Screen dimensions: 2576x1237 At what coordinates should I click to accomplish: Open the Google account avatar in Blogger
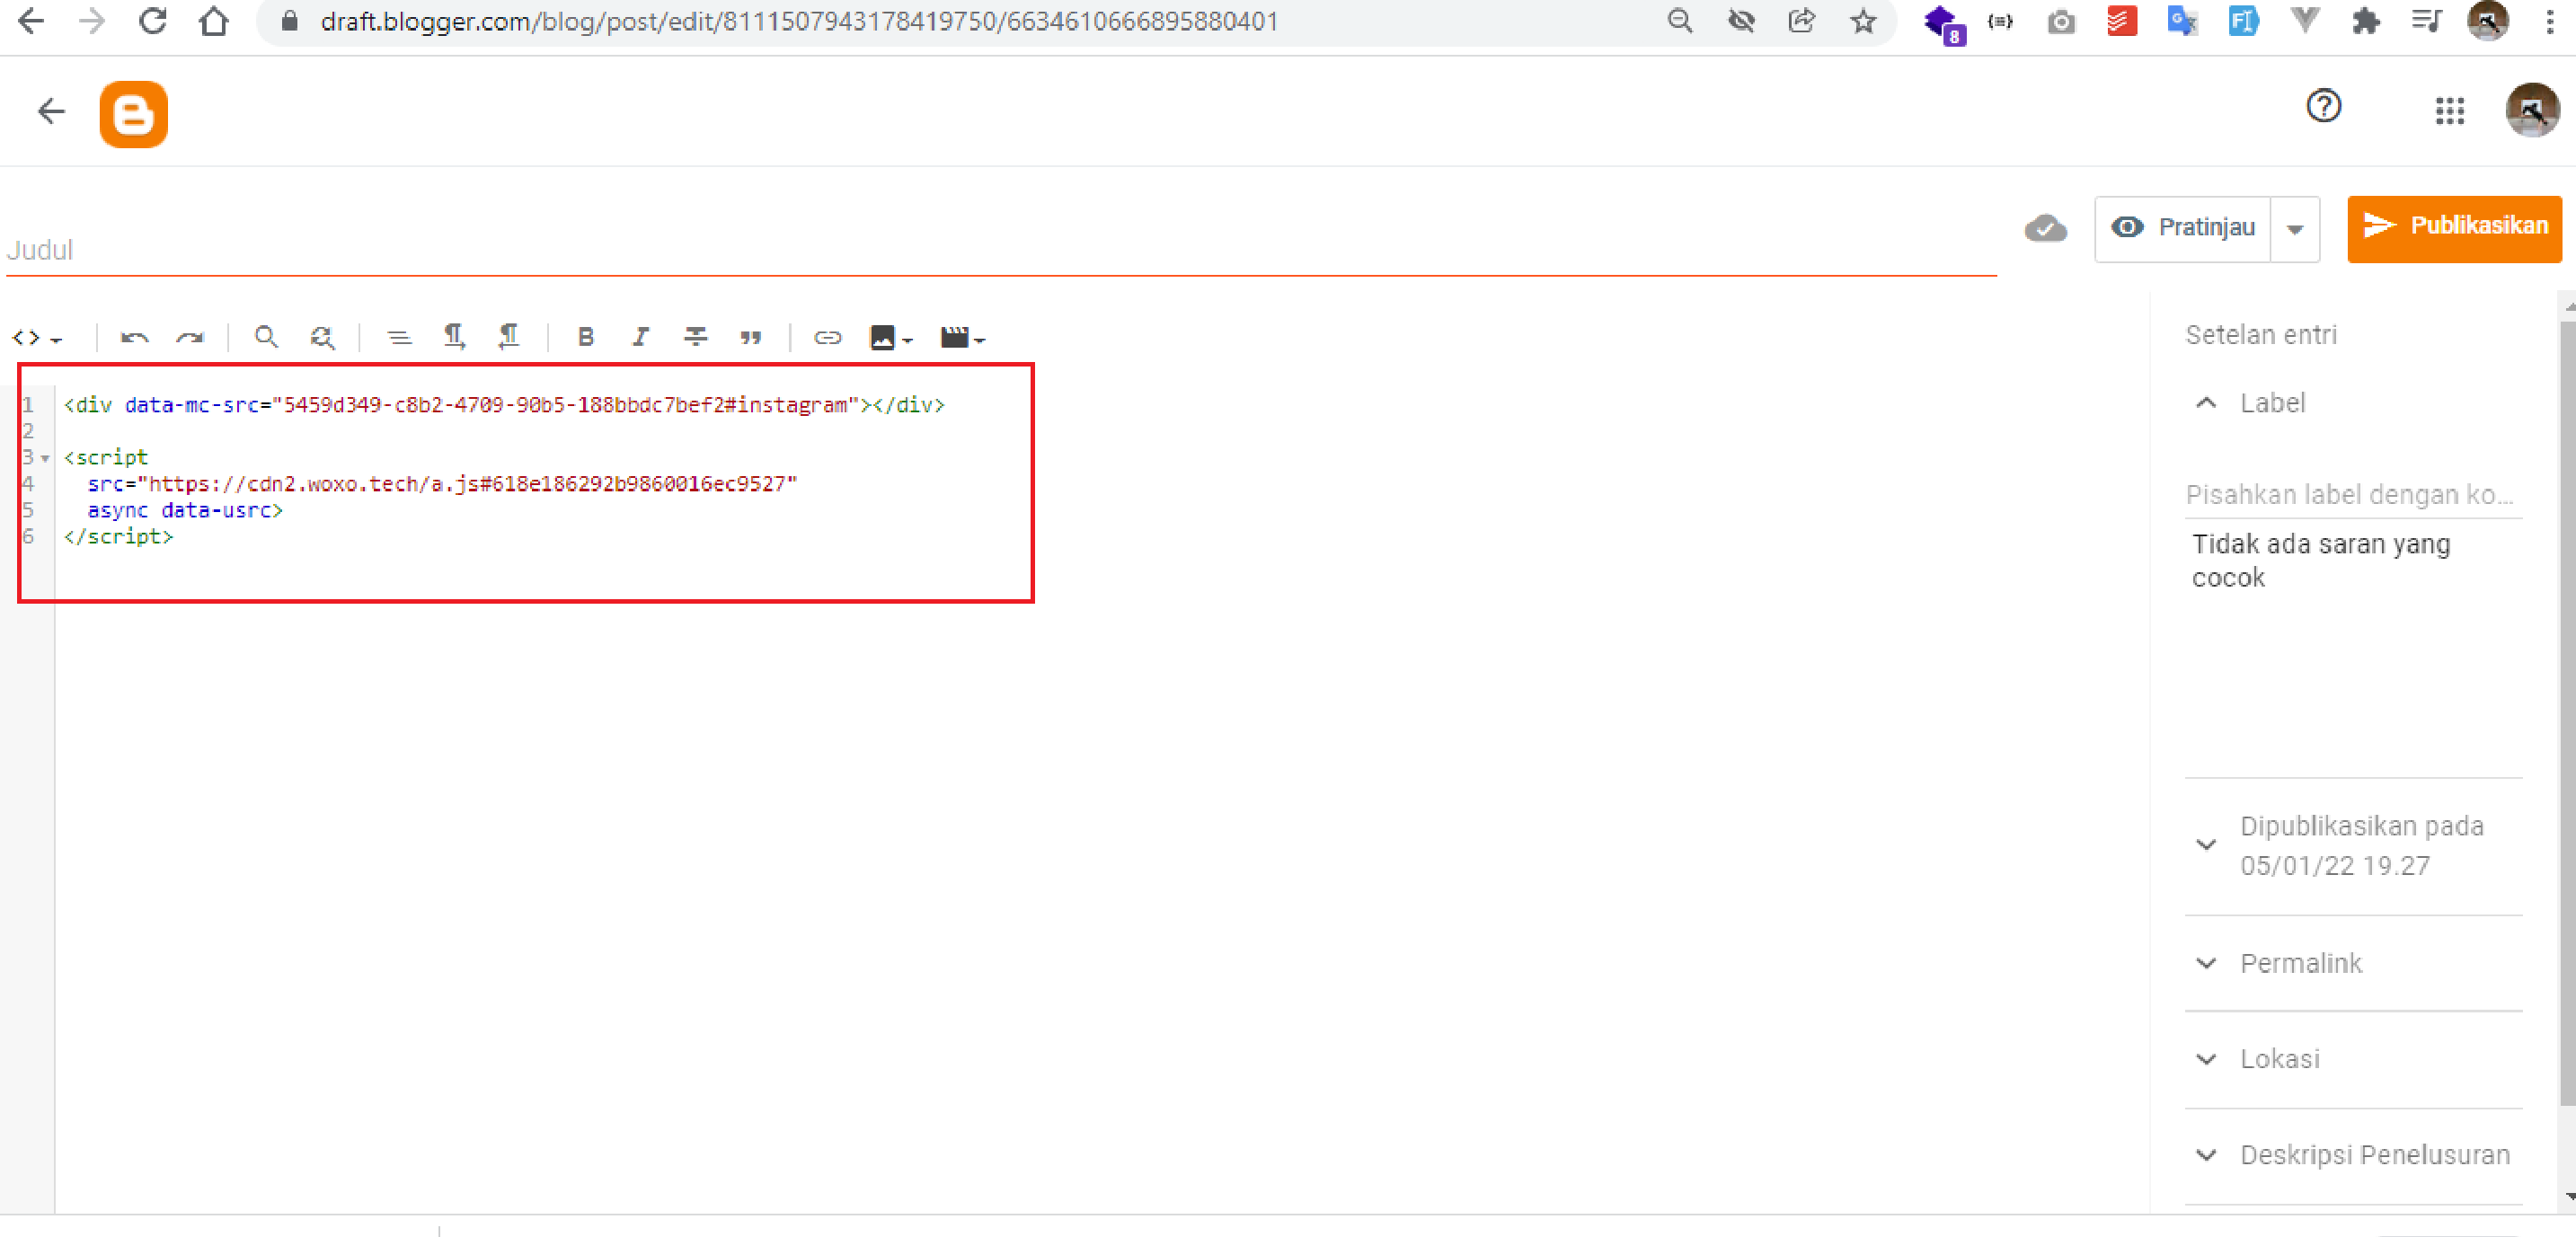pyautogui.click(x=2531, y=110)
